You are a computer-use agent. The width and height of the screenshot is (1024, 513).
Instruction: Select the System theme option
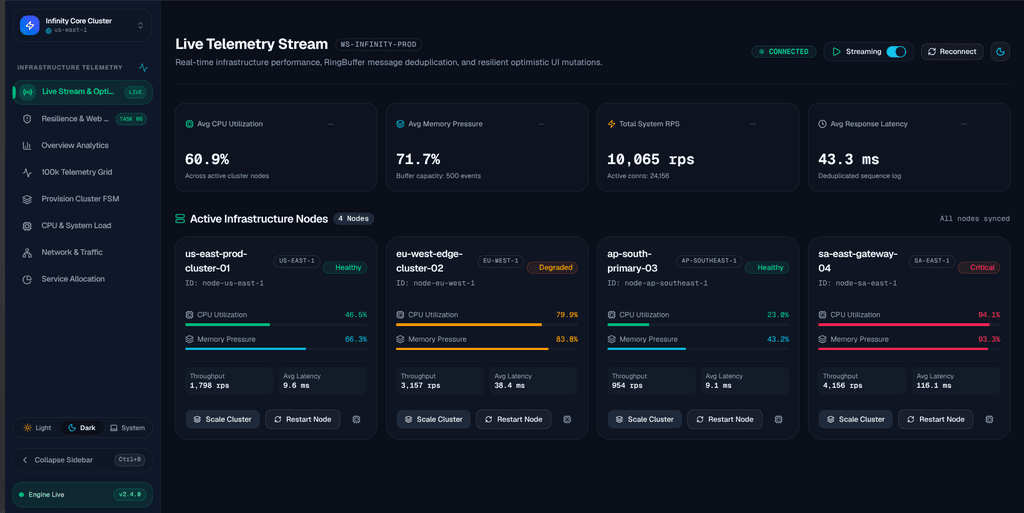(x=127, y=428)
